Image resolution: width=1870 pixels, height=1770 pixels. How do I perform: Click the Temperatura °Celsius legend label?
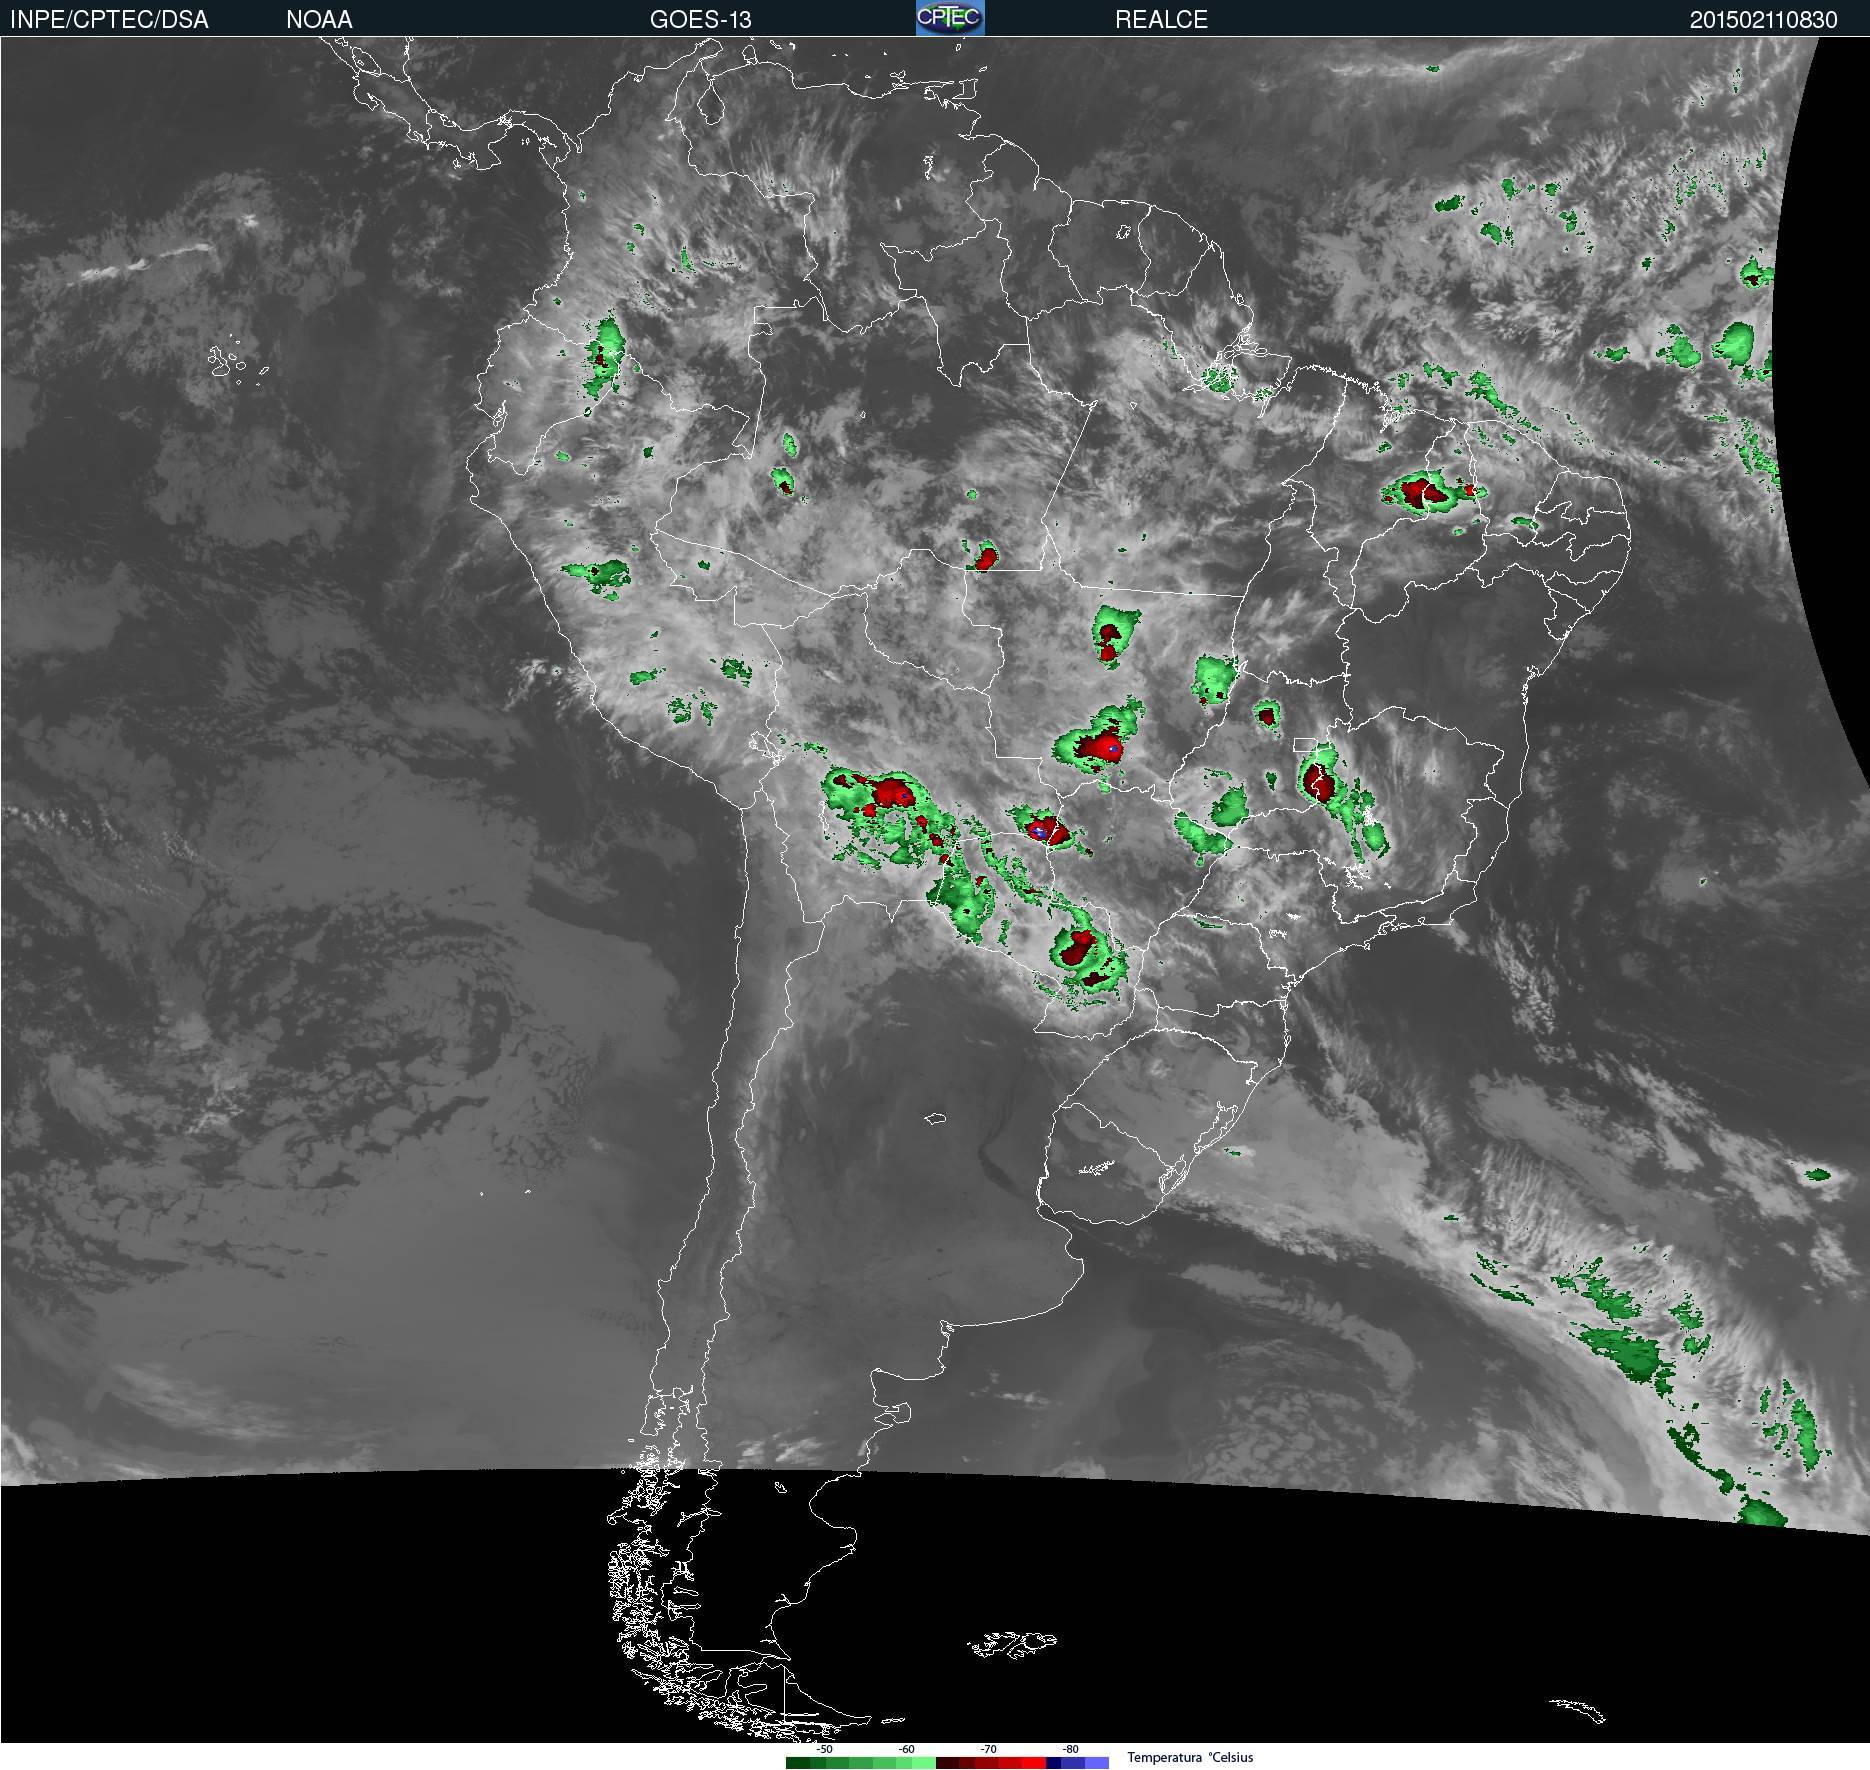tap(1190, 1757)
